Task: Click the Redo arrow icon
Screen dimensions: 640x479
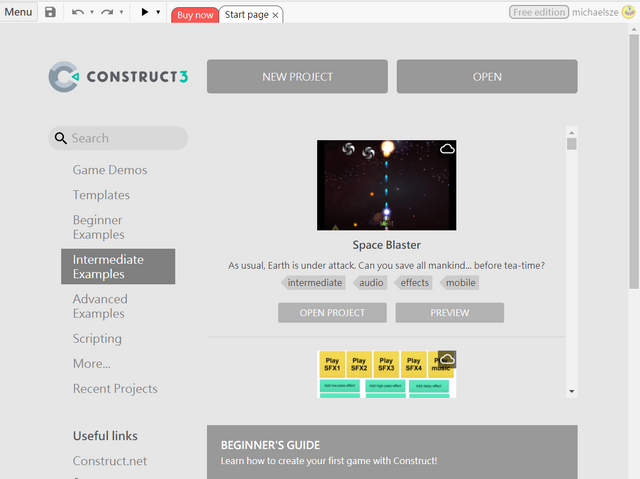Action: point(107,12)
